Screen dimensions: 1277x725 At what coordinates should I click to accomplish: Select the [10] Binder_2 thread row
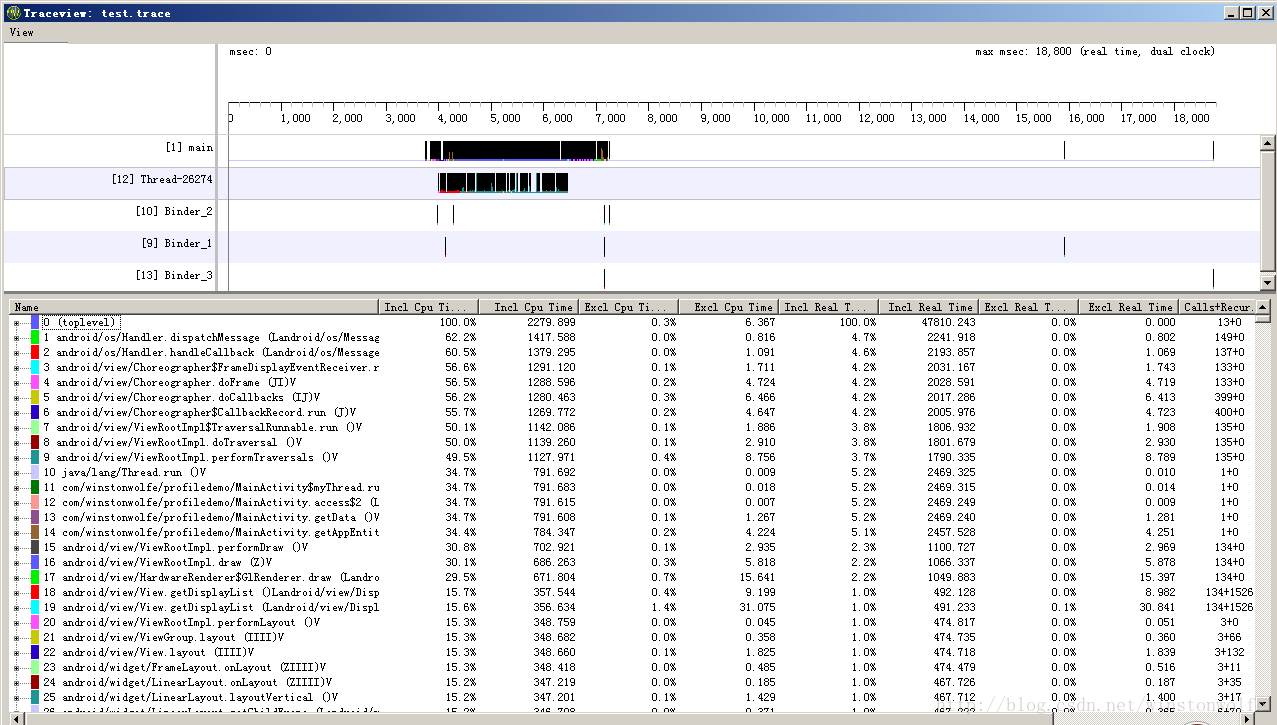point(631,214)
